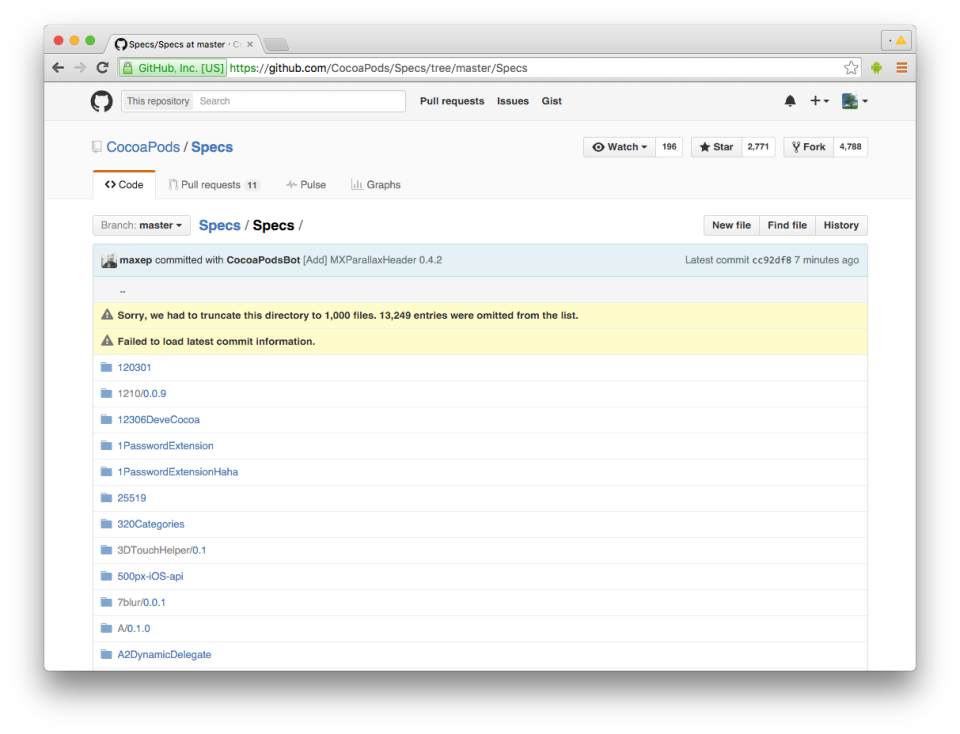View repository Graphs via the bar-chart icon

356,184
